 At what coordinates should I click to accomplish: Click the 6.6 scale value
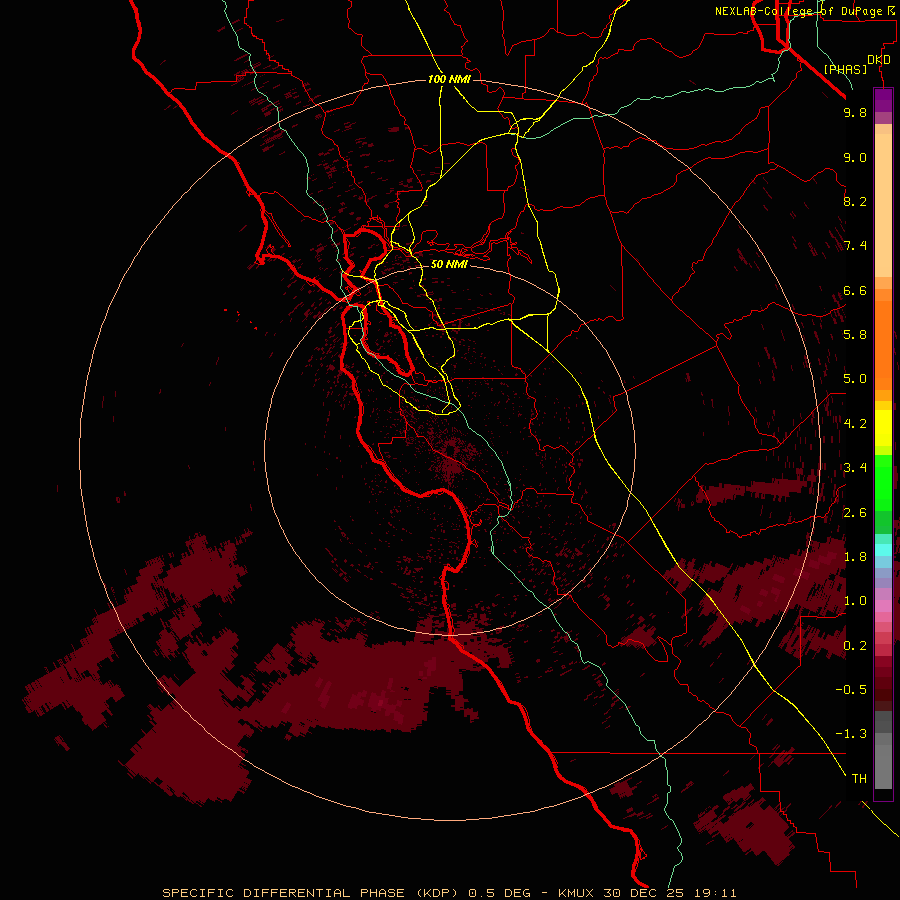(x=855, y=290)
